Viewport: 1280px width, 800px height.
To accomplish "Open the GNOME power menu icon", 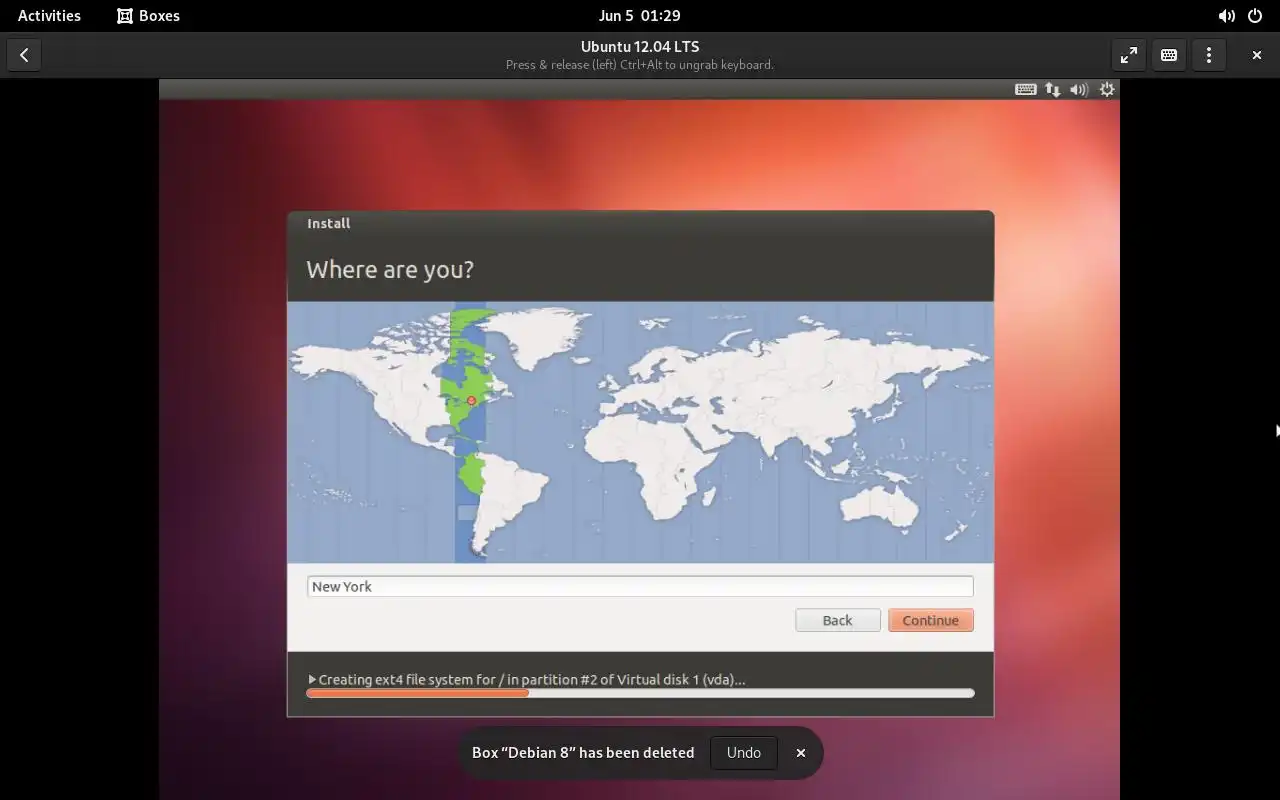I will [x=1255, y=16].
